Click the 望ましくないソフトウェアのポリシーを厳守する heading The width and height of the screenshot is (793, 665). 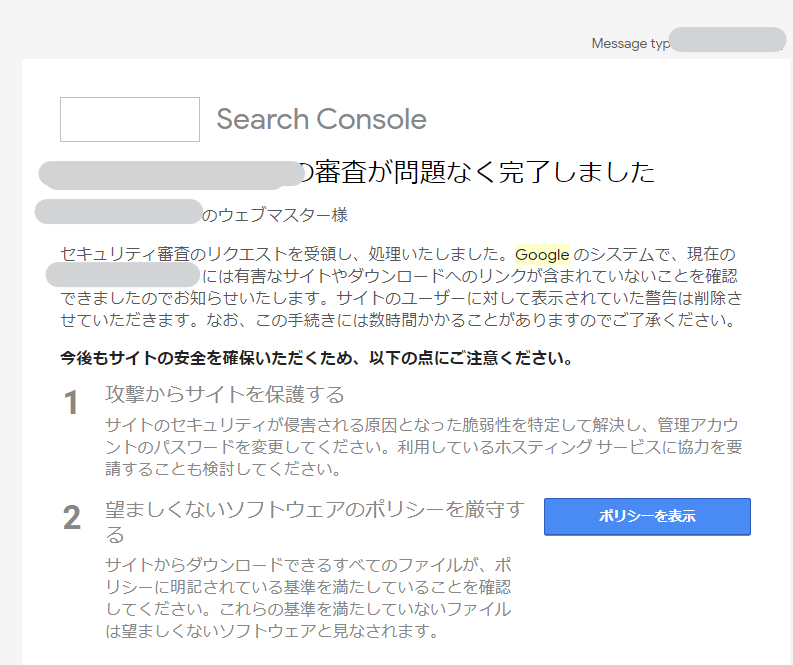tap(315, 521)
